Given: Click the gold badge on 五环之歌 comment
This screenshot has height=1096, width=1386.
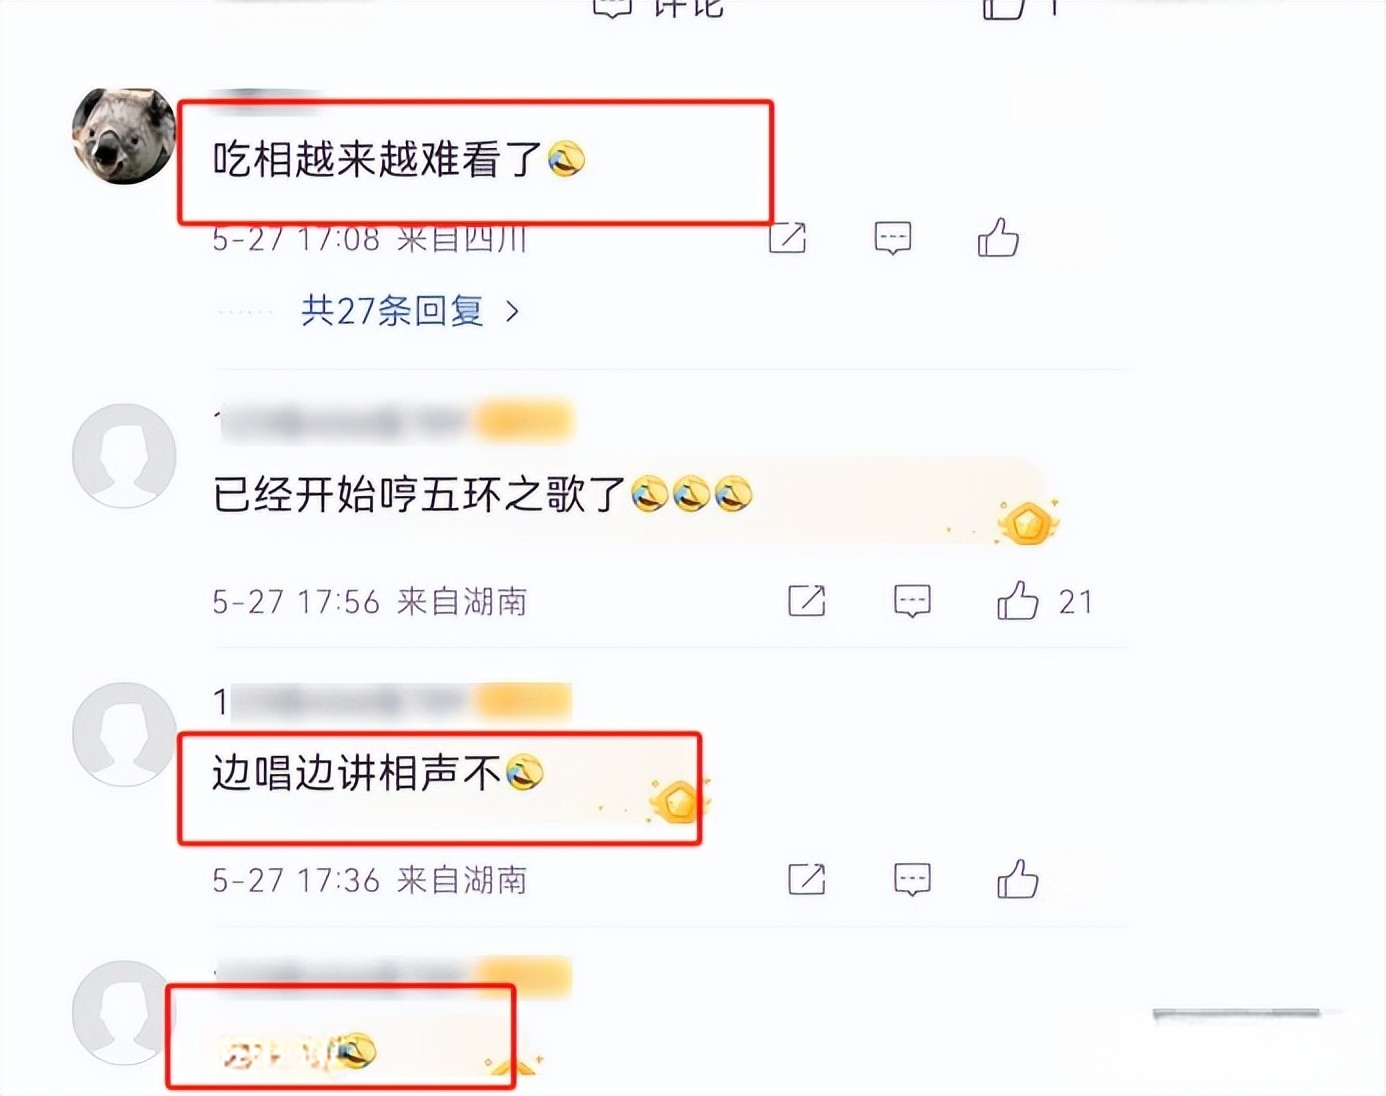Looking at the screenshot, I should (x=1029, y=521).
